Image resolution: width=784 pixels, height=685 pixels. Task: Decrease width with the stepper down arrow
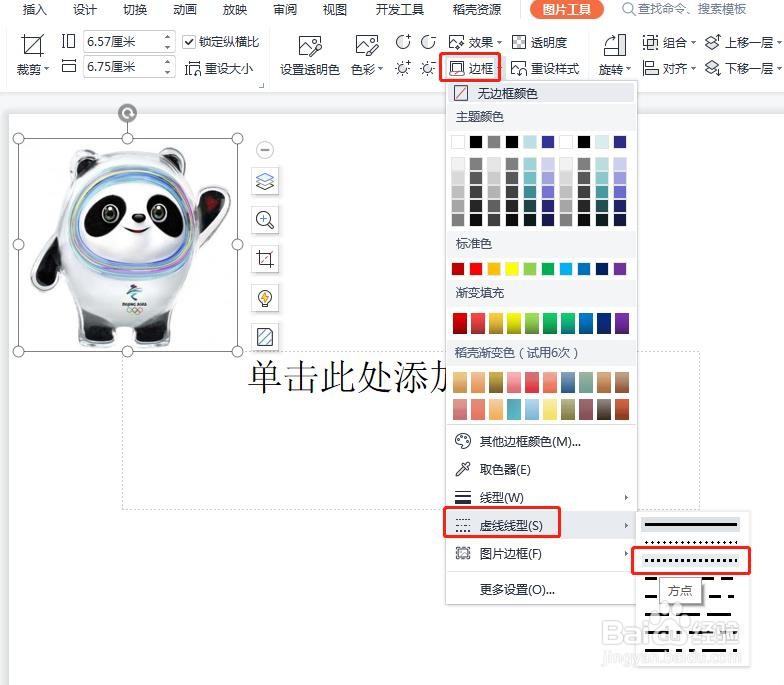(x=168, y=72)
